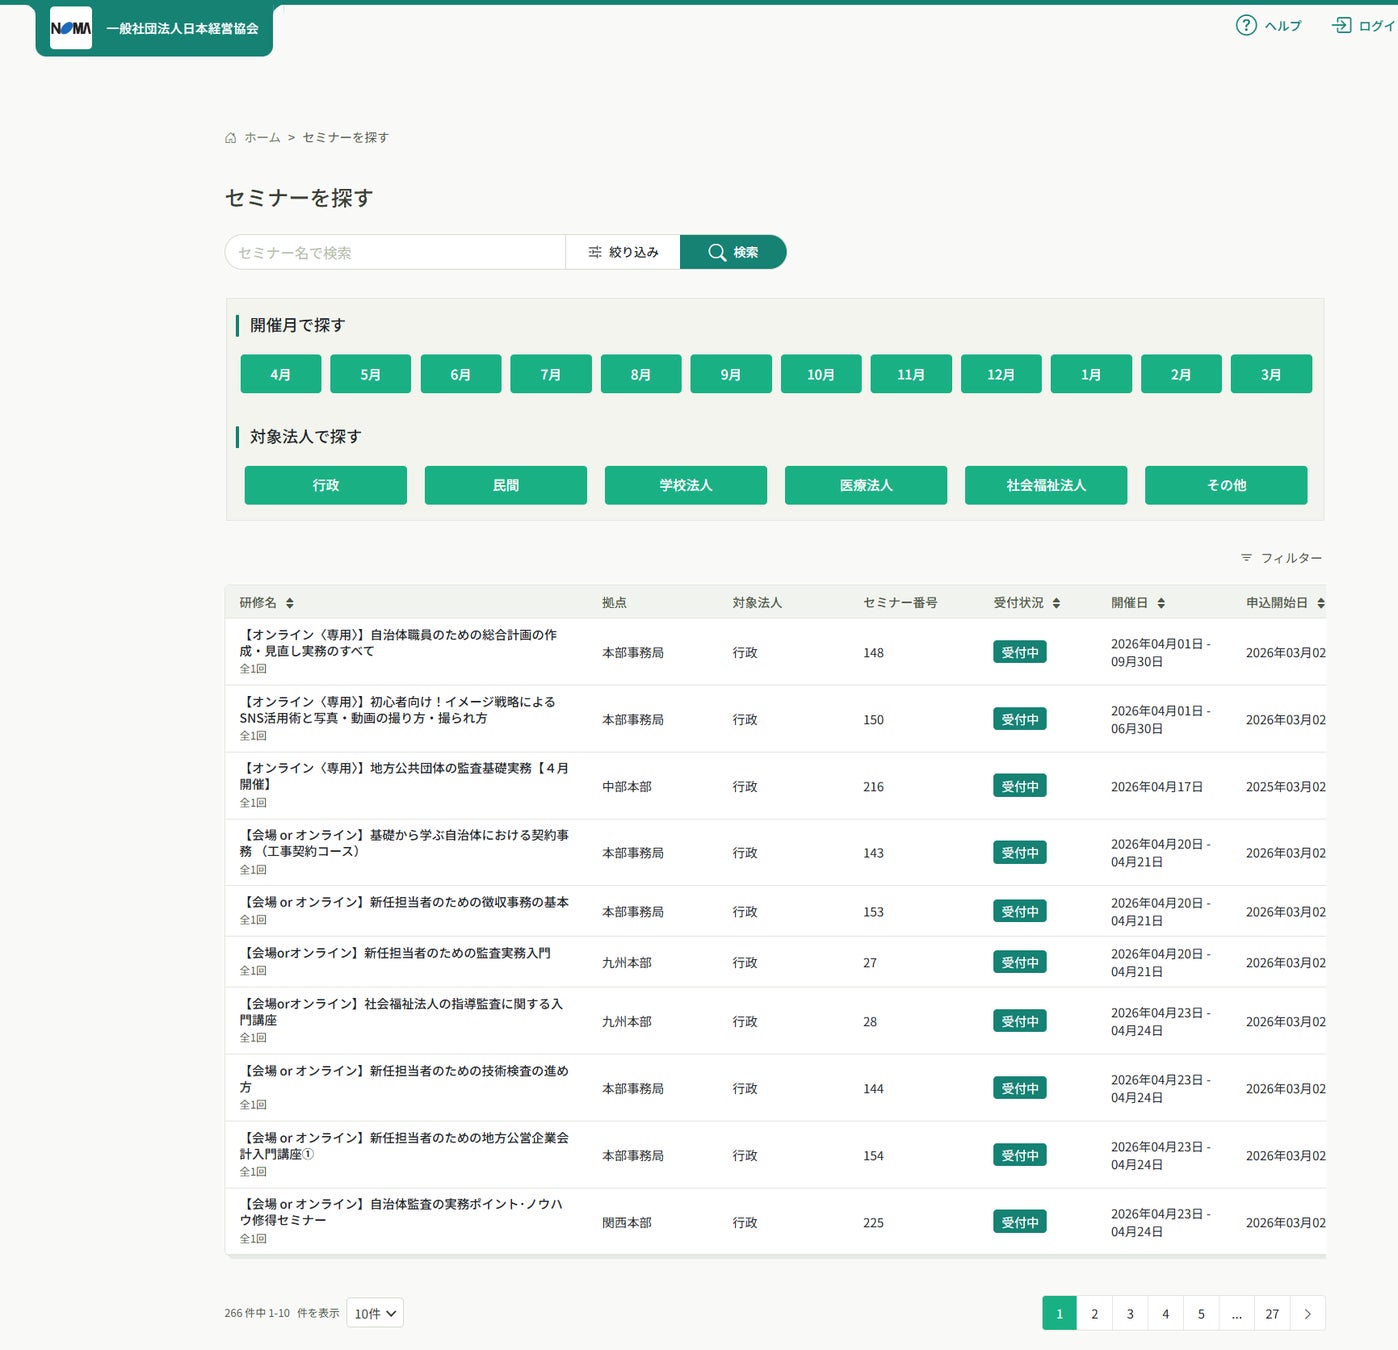Sort by 受付状況 column arrows
This screenshot has width=1398, height=1350.
[x=1056, y=603]
